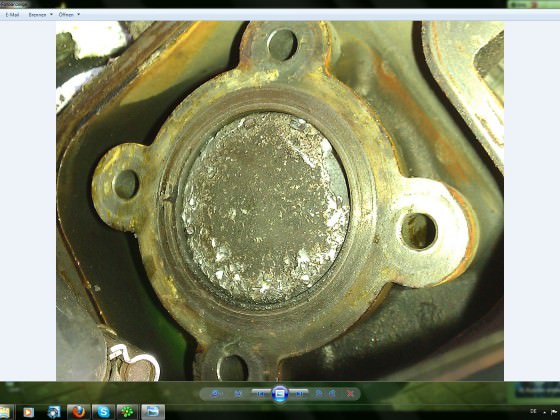The width and height of the screenshot is (560, 420).
Task: Open ICQ green flower taskbar icon
Action: [128, 412]
